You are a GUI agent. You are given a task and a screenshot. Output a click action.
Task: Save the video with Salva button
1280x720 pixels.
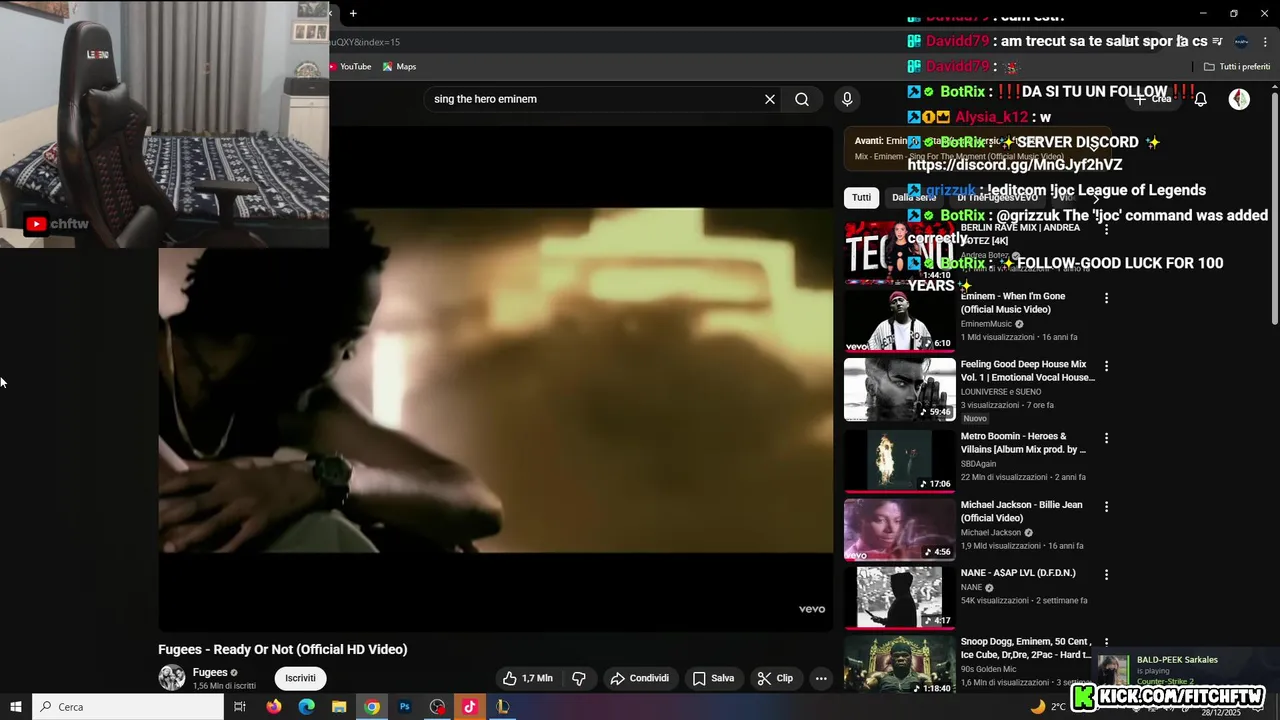[714, 678]
